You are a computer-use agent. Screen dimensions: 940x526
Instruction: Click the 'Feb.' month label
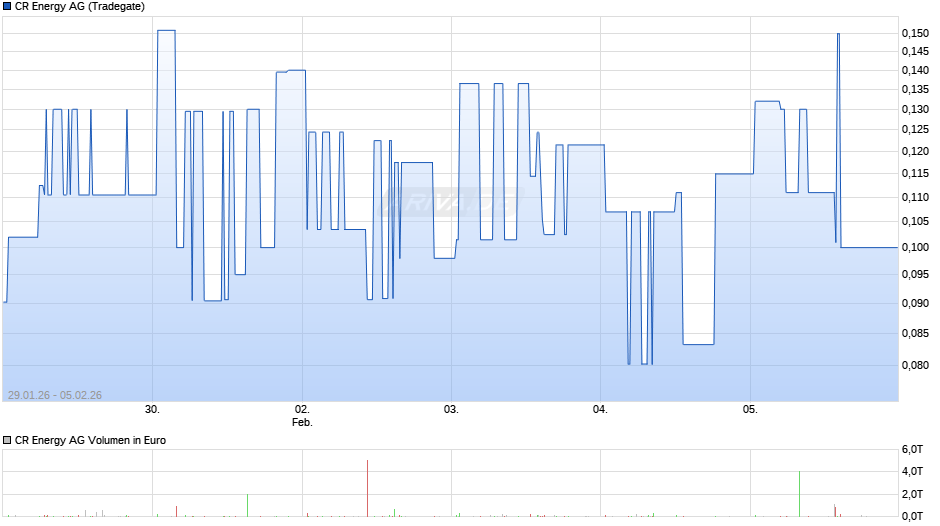pyautogui.click(x=302, y=422)
